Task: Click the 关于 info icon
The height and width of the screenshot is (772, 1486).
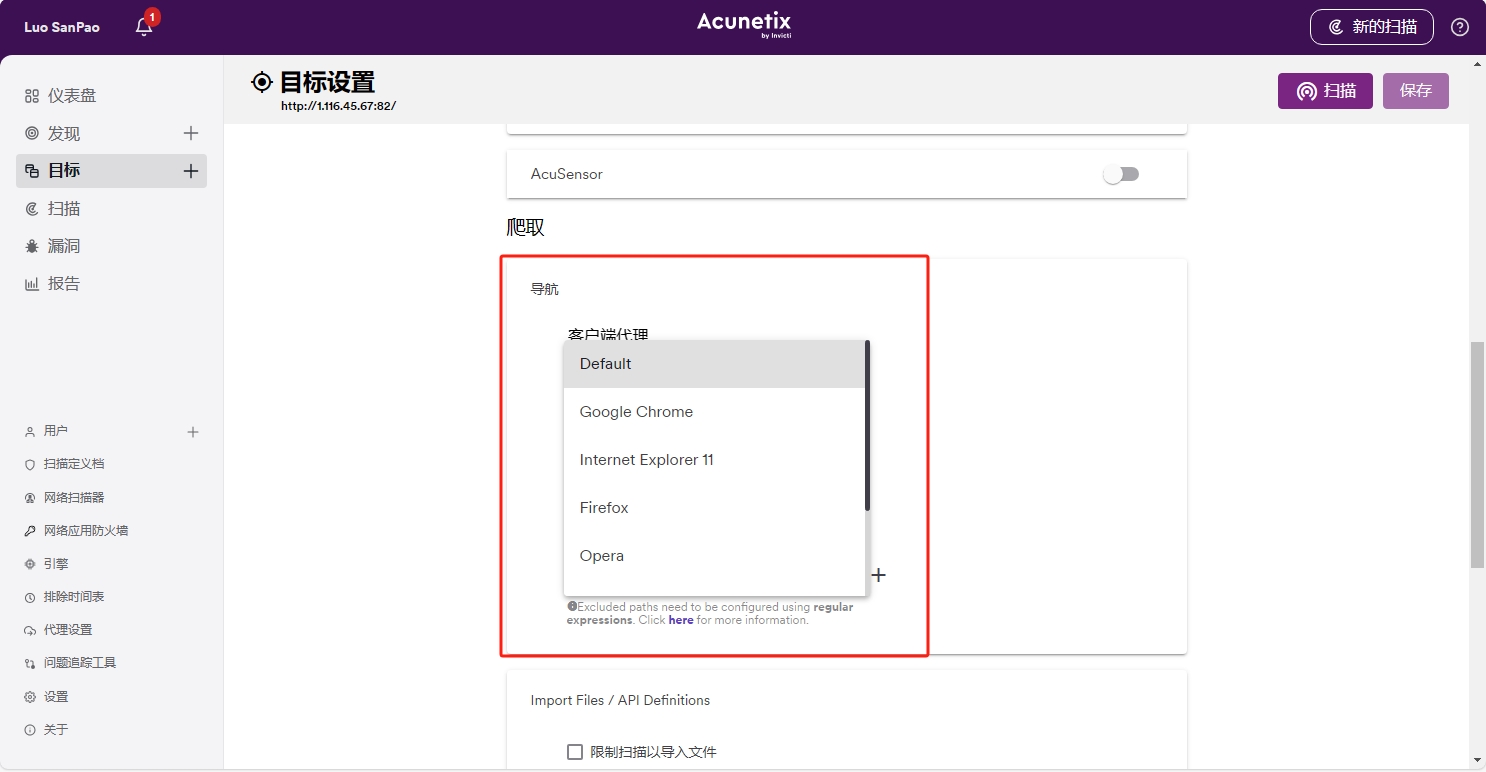Action: [30, 730]
